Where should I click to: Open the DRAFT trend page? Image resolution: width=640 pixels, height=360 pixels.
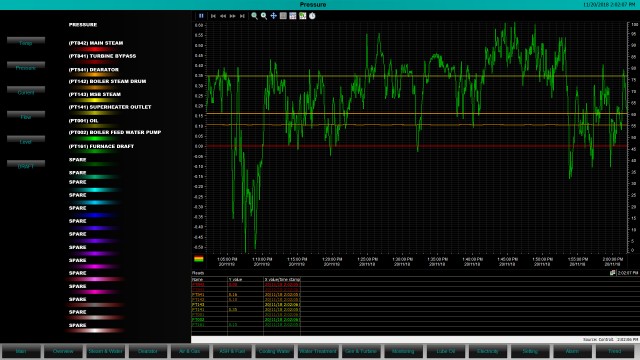coord(26,165)
